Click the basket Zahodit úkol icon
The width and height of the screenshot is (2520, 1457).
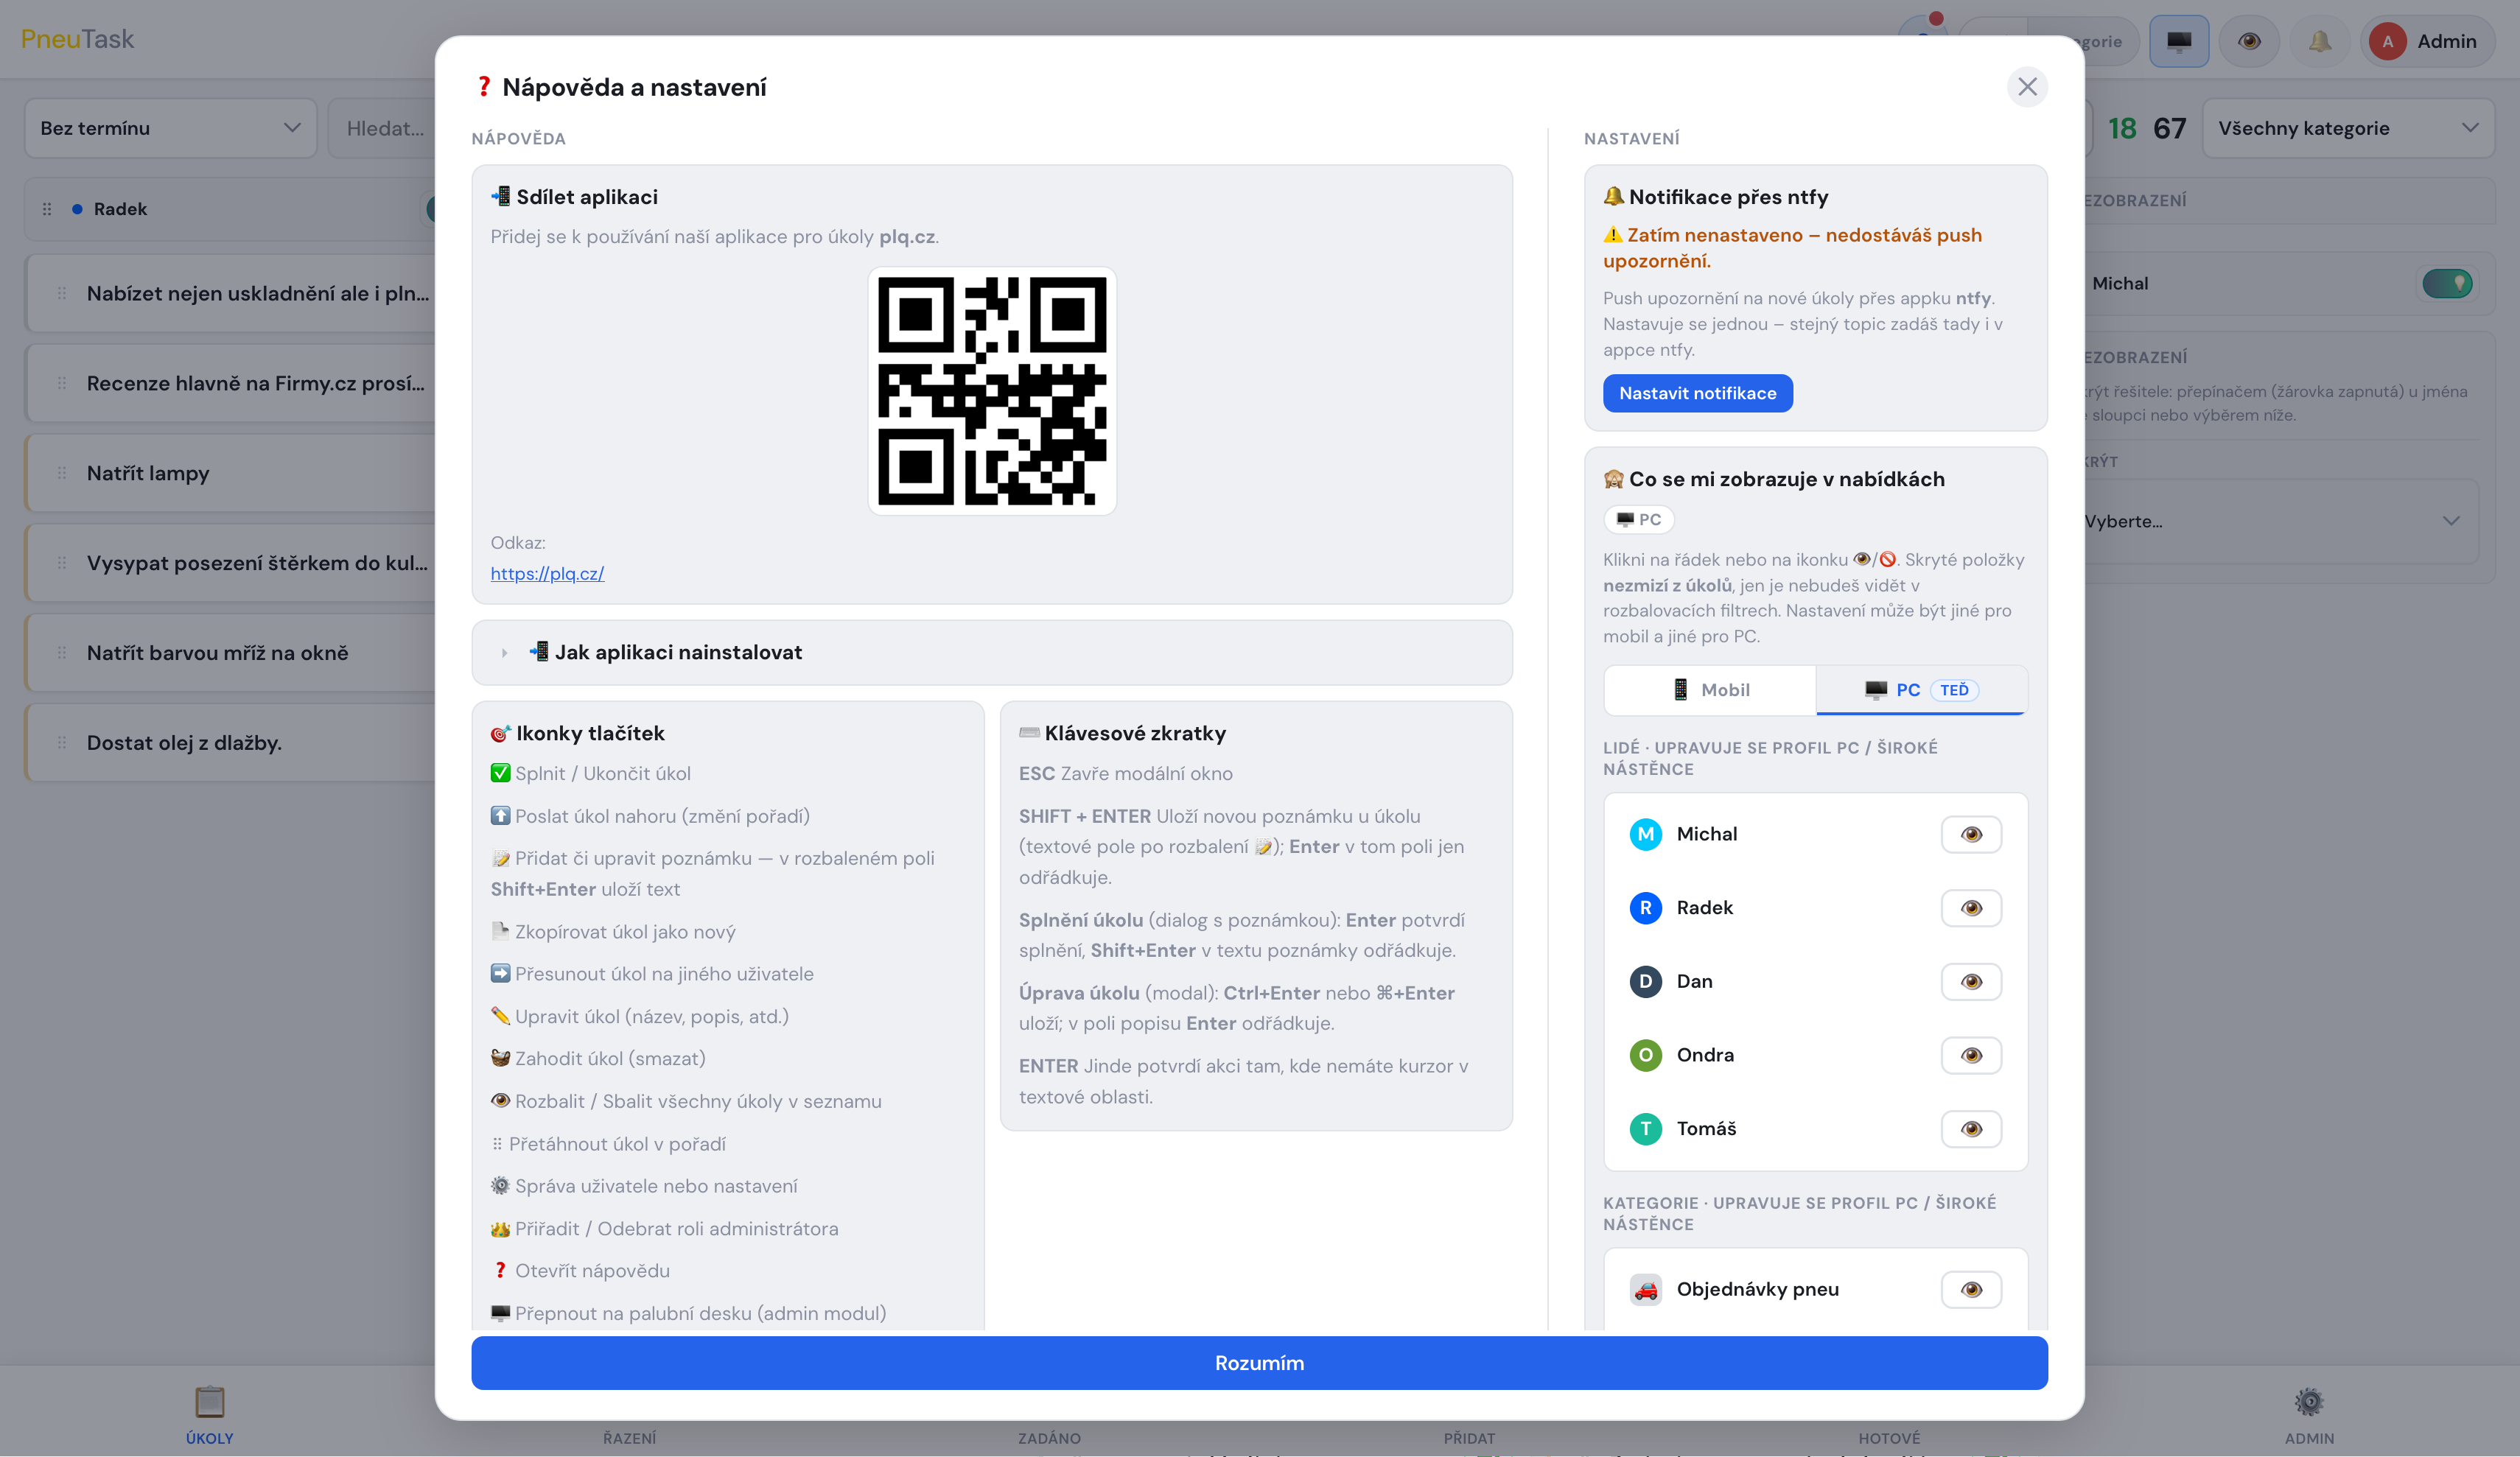click(501, 1058)
